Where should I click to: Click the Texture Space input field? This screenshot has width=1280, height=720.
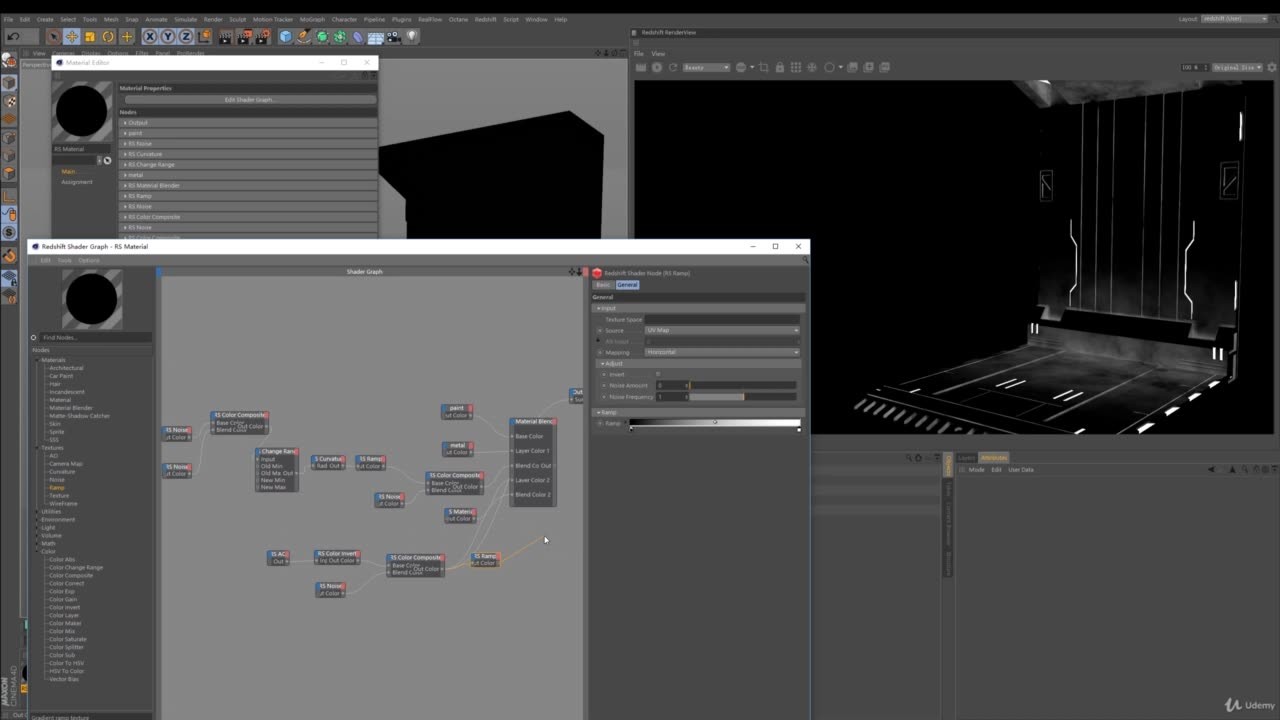722,320
